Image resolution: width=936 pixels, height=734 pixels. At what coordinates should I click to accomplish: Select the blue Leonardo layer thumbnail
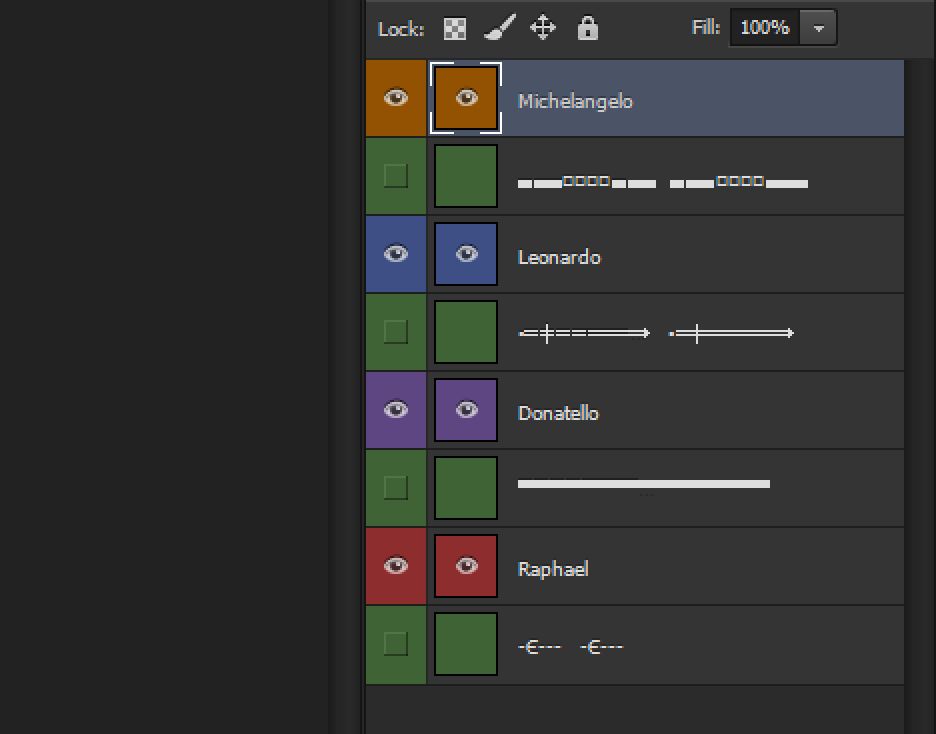[466, 255]
